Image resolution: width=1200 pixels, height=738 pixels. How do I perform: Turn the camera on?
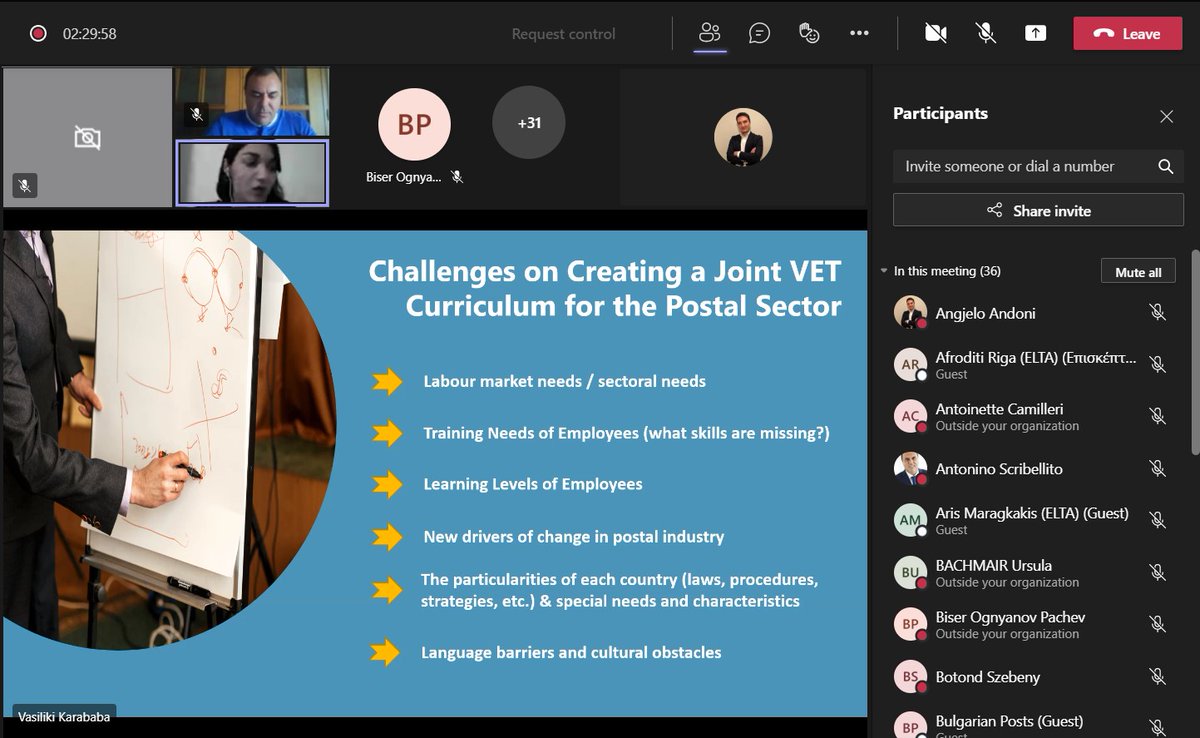(936, 33)
